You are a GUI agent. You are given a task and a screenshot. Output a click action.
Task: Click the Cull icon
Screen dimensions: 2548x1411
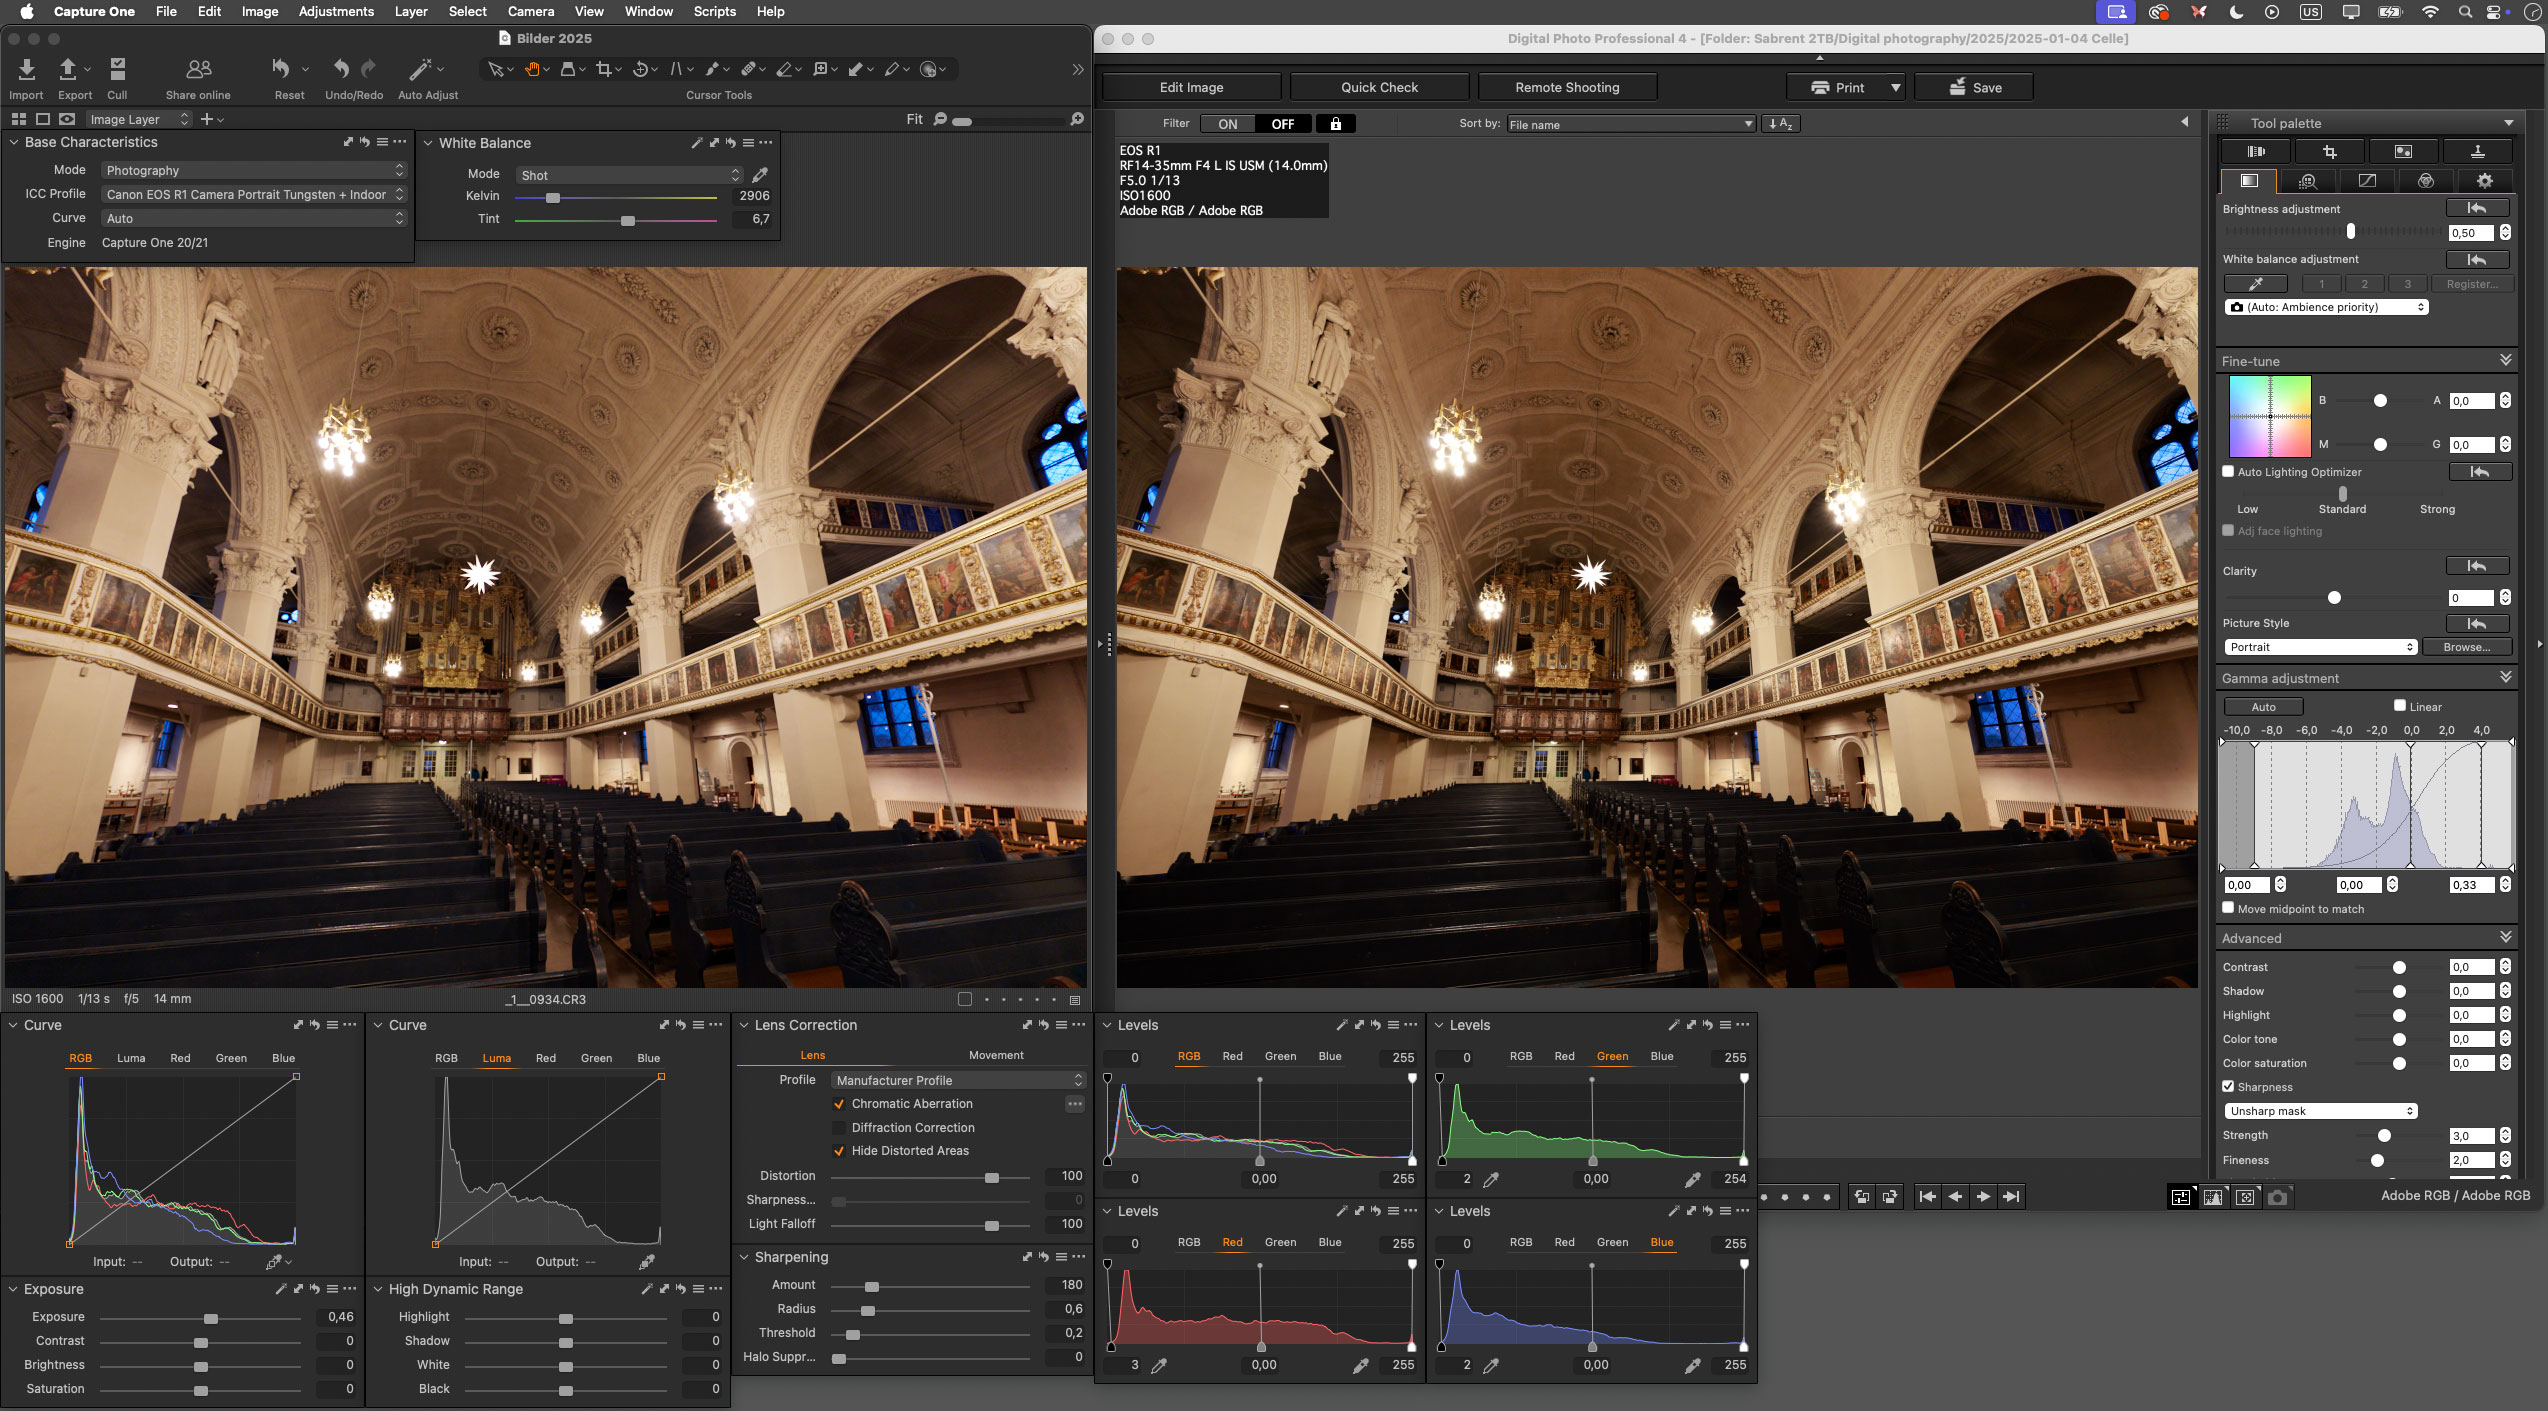[117, 69]
